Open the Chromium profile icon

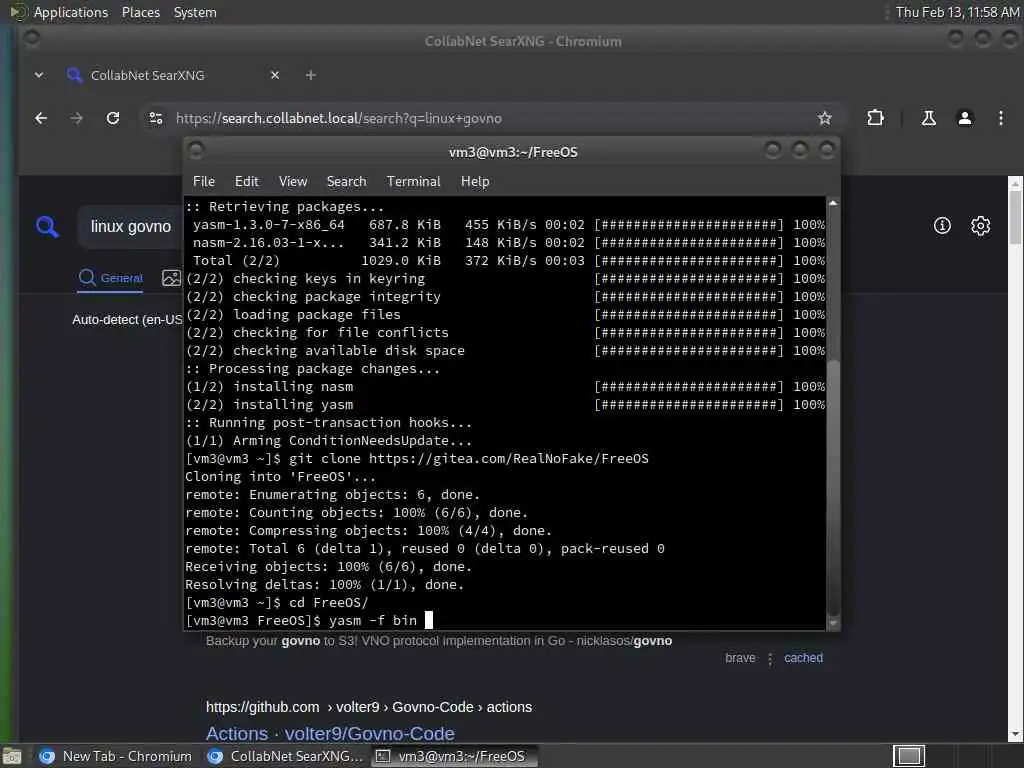[x=965, y=118]
